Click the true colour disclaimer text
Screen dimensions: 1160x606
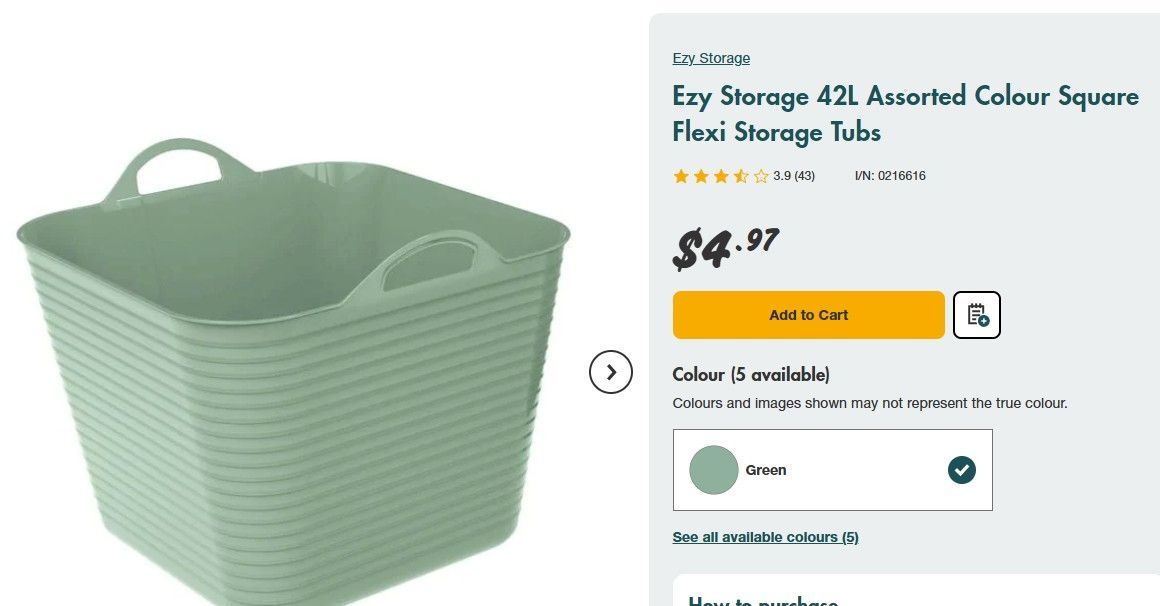point(870,404)
